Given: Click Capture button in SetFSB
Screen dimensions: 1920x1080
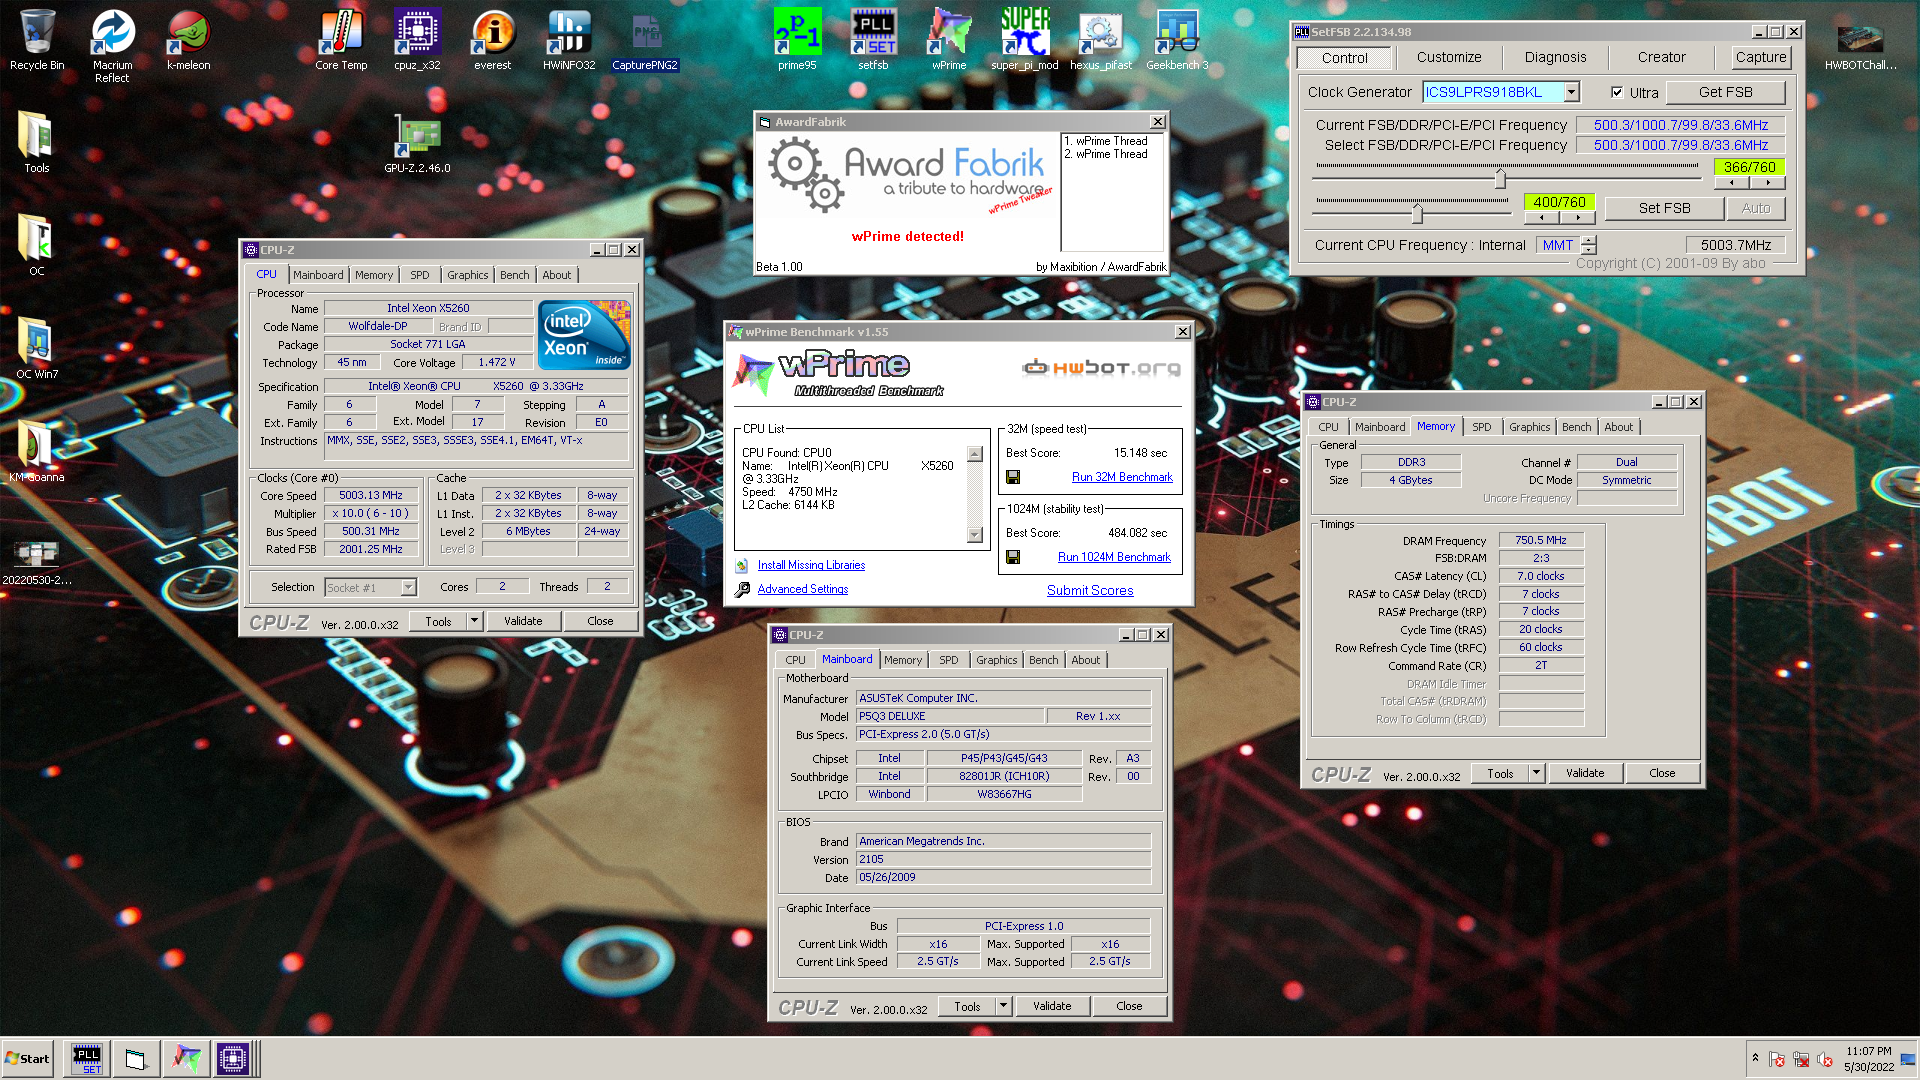Looking at the screenshot, I should point(1760,58).
